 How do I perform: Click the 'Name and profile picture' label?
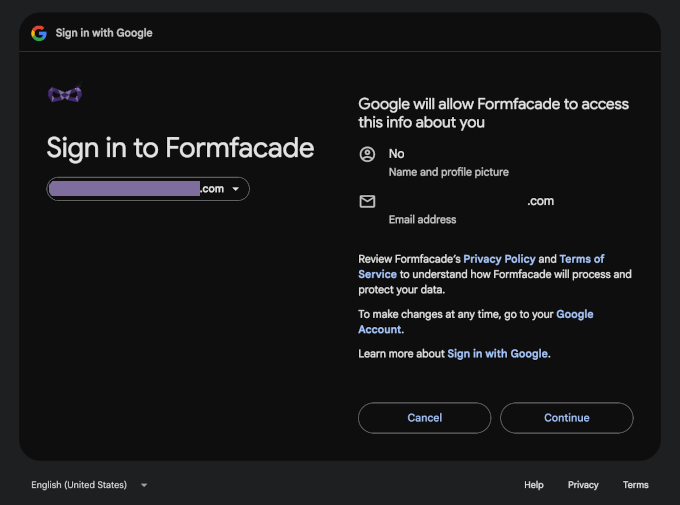click(x=448, y=172)
